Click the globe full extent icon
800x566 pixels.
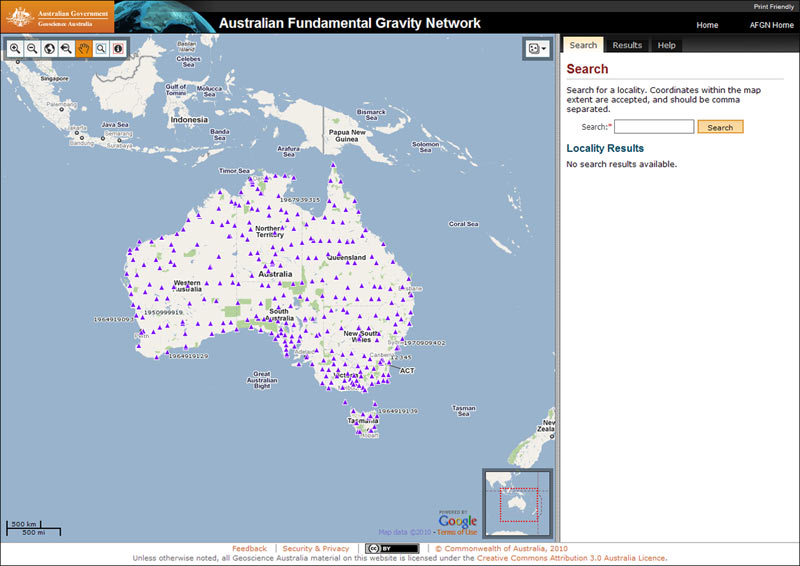coord(49,48)
